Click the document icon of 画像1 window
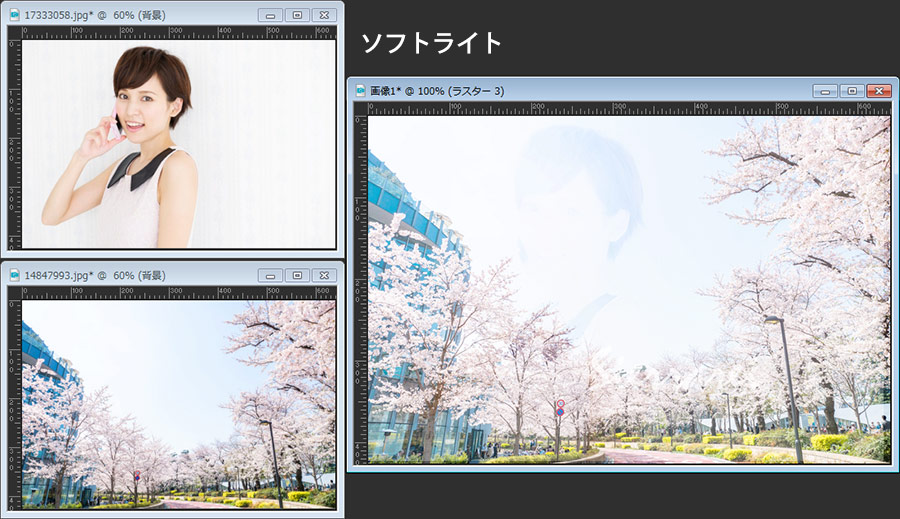The width and height of the screenshot is (900, 519). coord(360,90)
